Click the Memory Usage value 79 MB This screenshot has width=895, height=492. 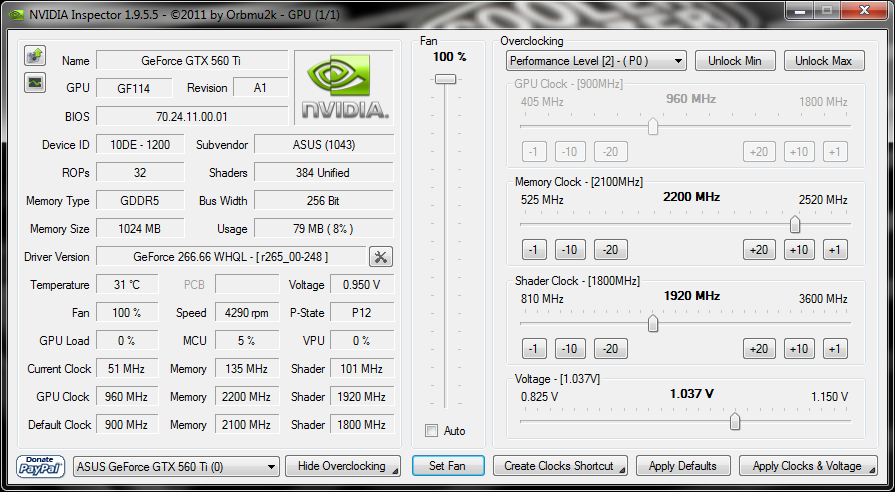click(324, 229)
